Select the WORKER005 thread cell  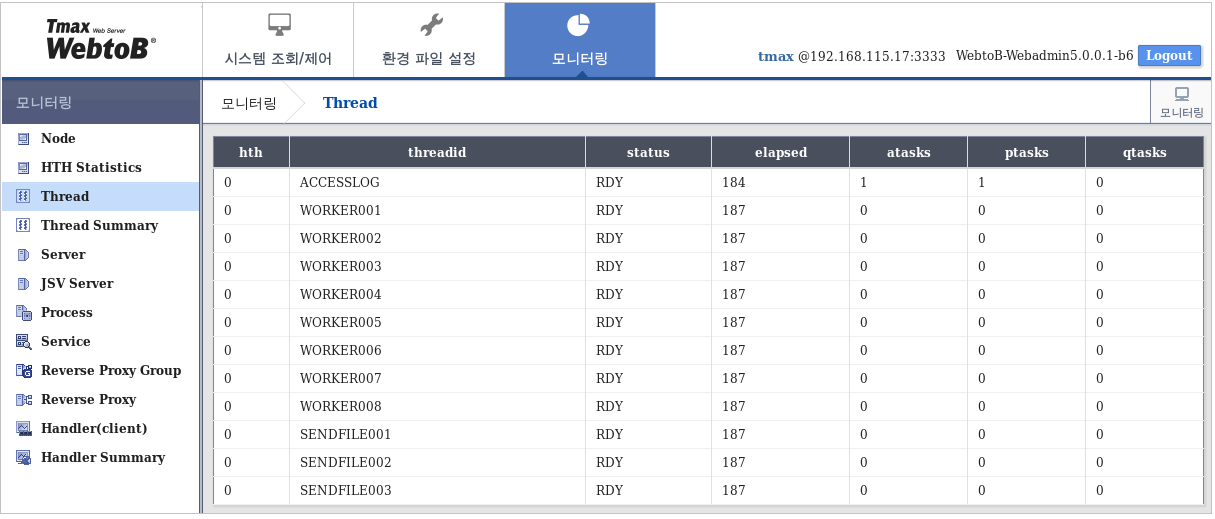pyautogui.click(x=437, y=323)
